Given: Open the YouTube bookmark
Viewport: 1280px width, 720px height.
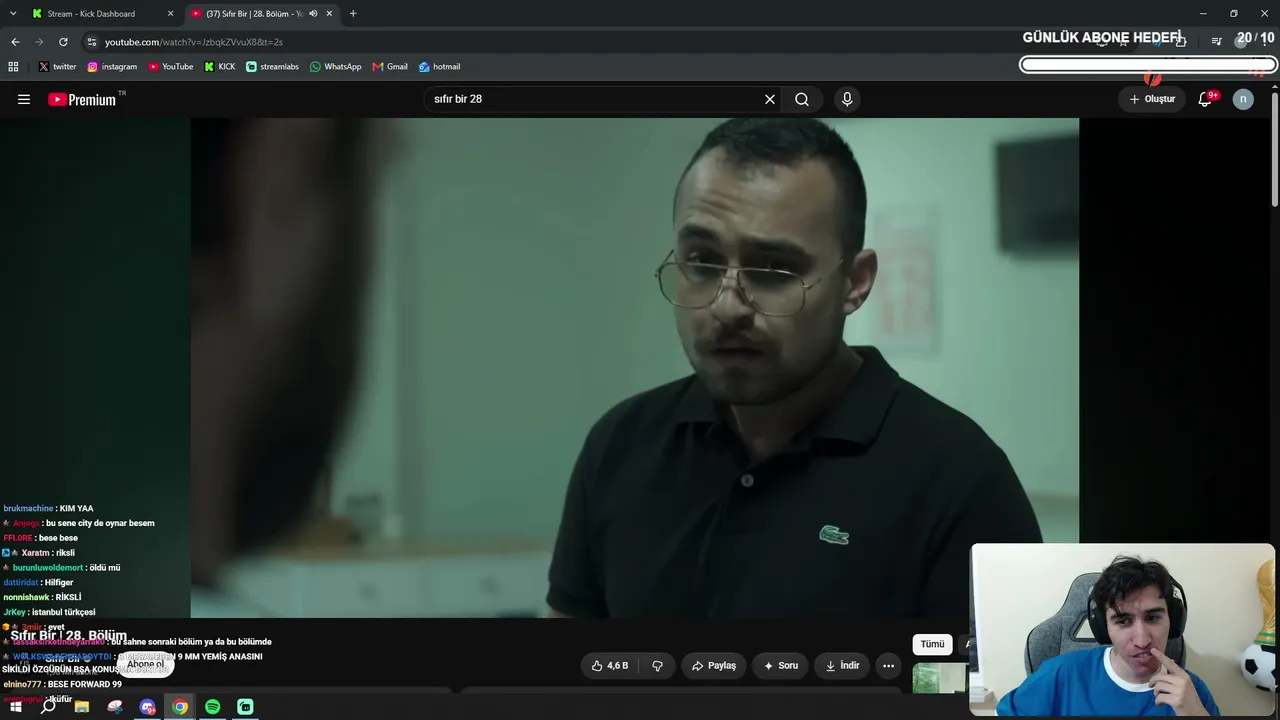Looking at the screenshot, I should 171,67.
